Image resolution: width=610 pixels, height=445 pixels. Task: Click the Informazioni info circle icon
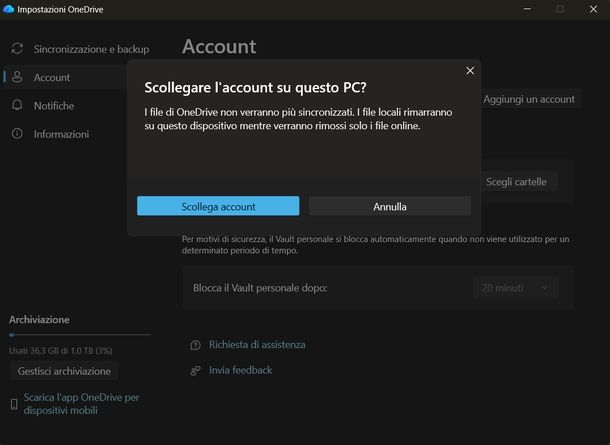coord(17,133)
